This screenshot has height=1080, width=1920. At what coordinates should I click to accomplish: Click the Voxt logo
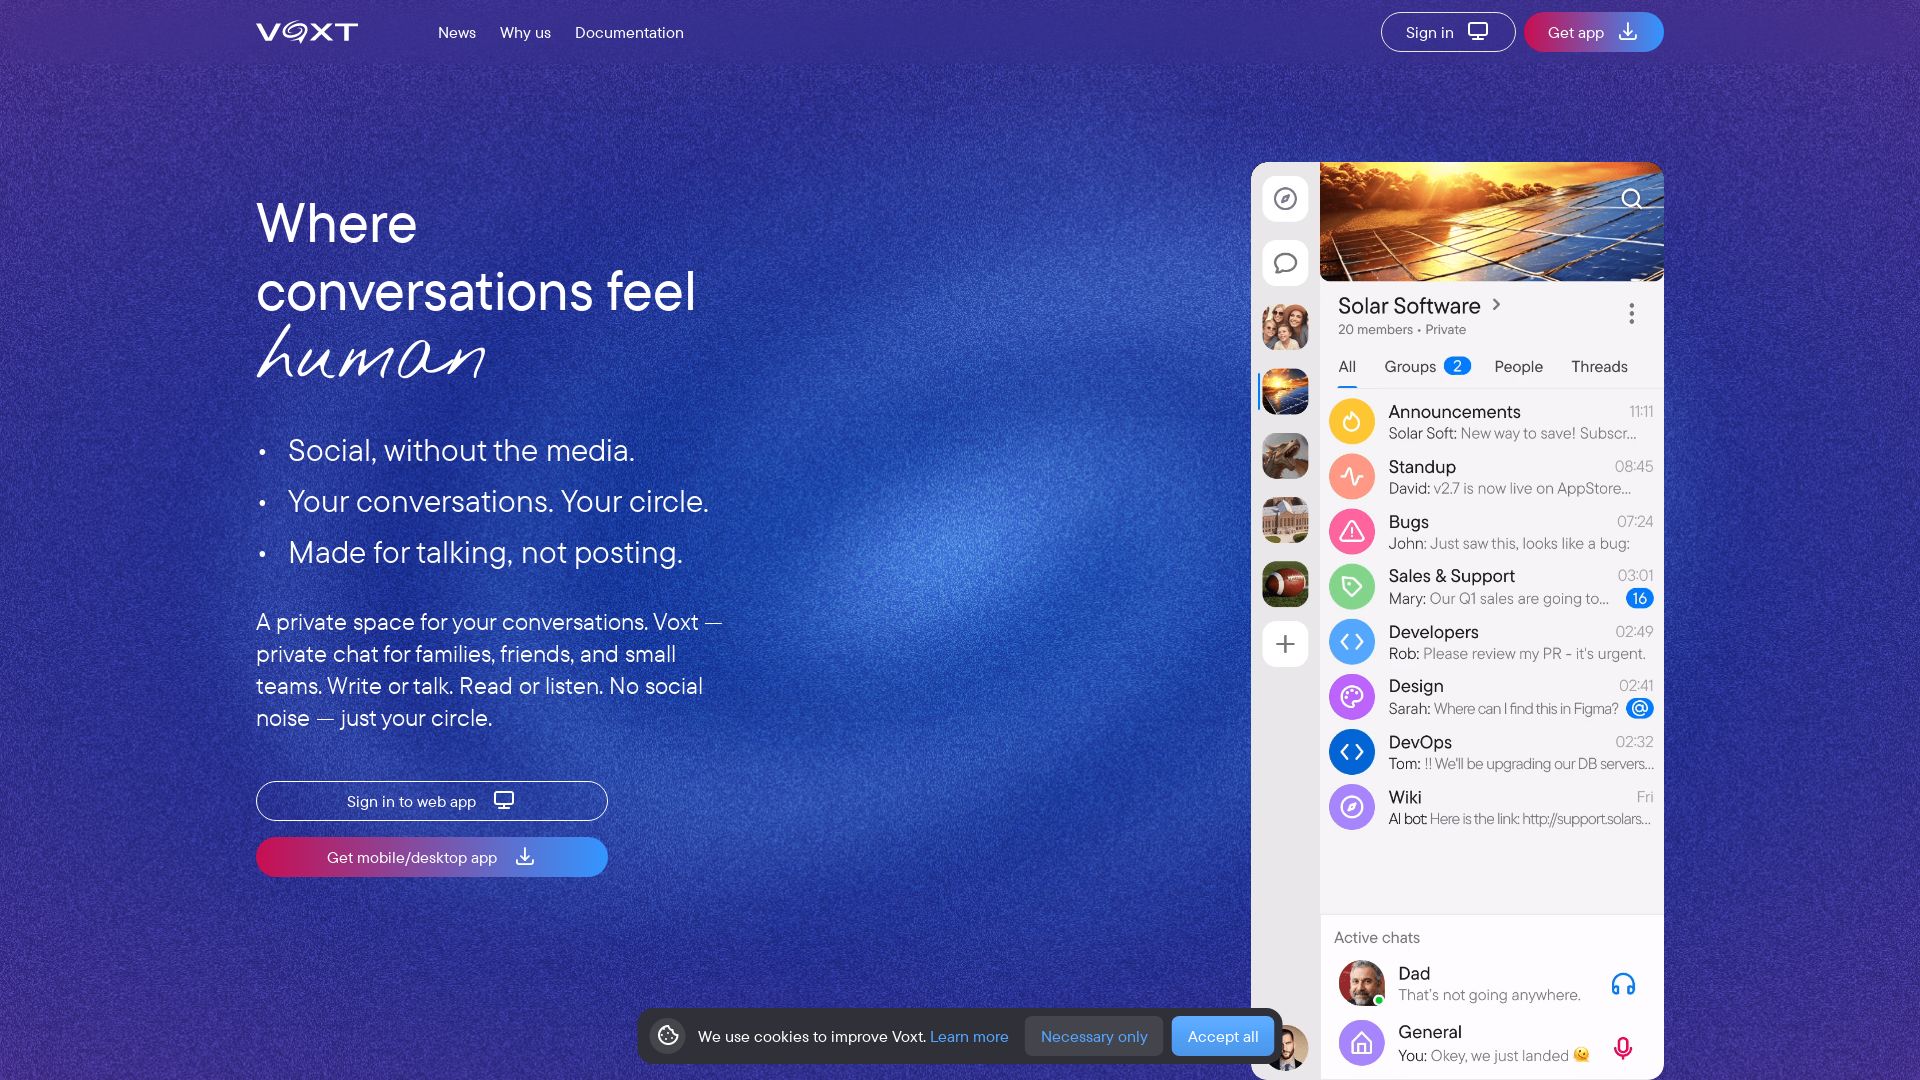click(x=307, y=32)
